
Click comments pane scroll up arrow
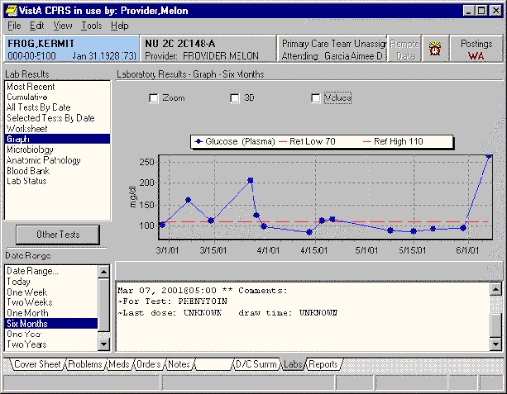(496, 289)
